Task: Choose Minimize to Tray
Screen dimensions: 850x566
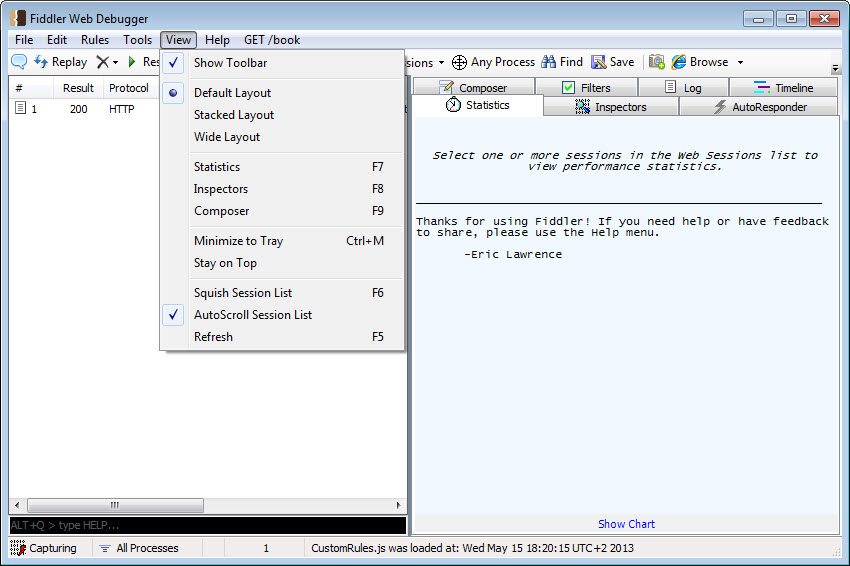Action: 287,241
